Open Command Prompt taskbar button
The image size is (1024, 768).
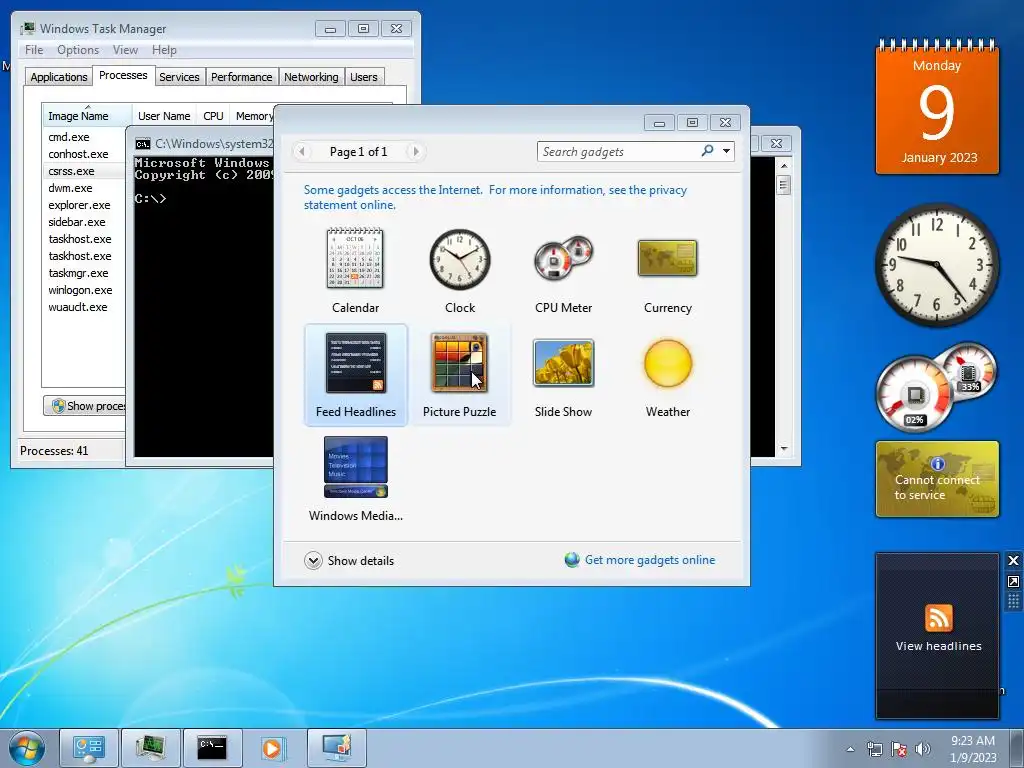[x=212, y=748]
